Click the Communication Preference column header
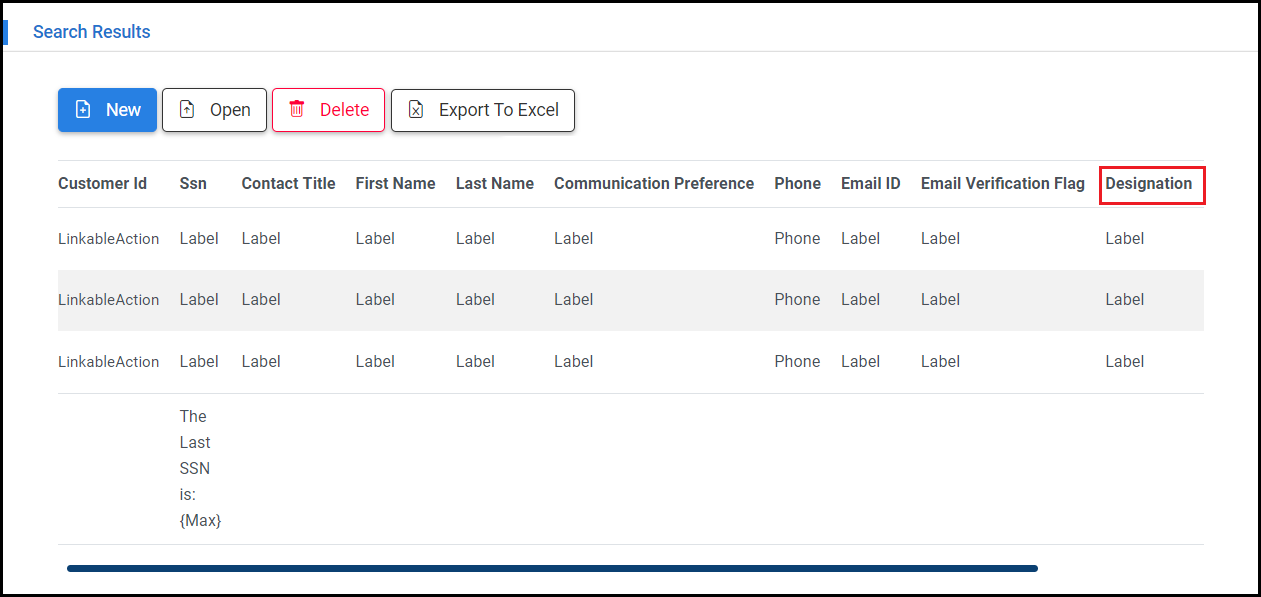 pos(653,184)
